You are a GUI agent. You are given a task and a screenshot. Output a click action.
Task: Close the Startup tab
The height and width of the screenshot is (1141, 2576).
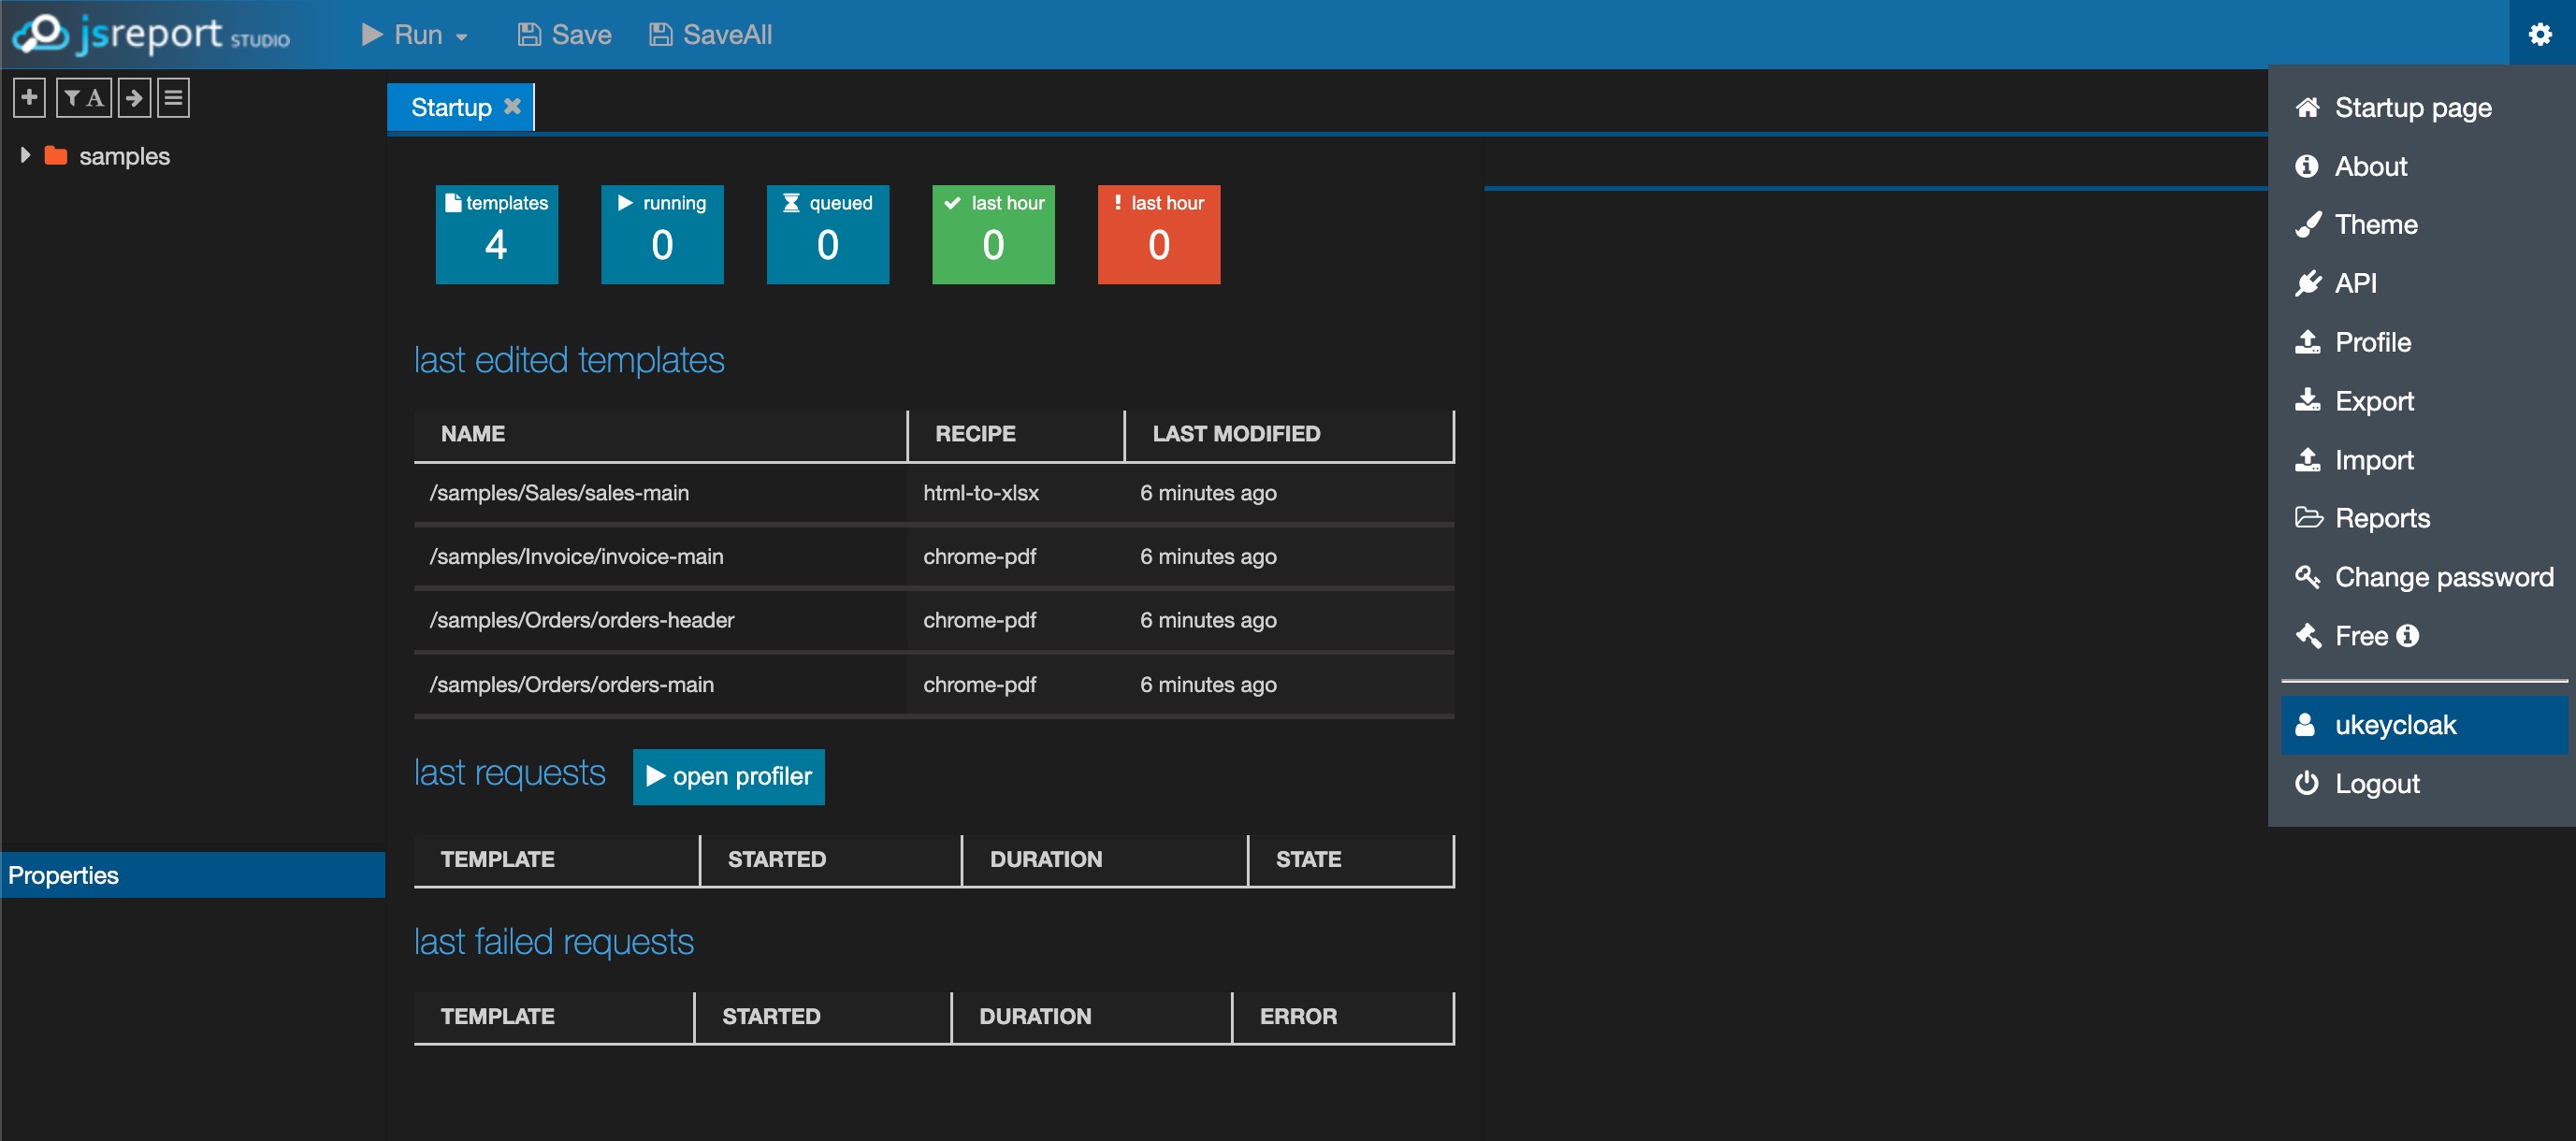pos(512,106)
